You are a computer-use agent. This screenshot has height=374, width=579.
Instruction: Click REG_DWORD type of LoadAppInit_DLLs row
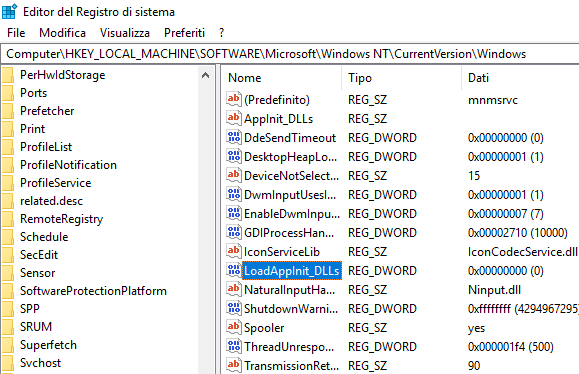(x=382, y=271)
